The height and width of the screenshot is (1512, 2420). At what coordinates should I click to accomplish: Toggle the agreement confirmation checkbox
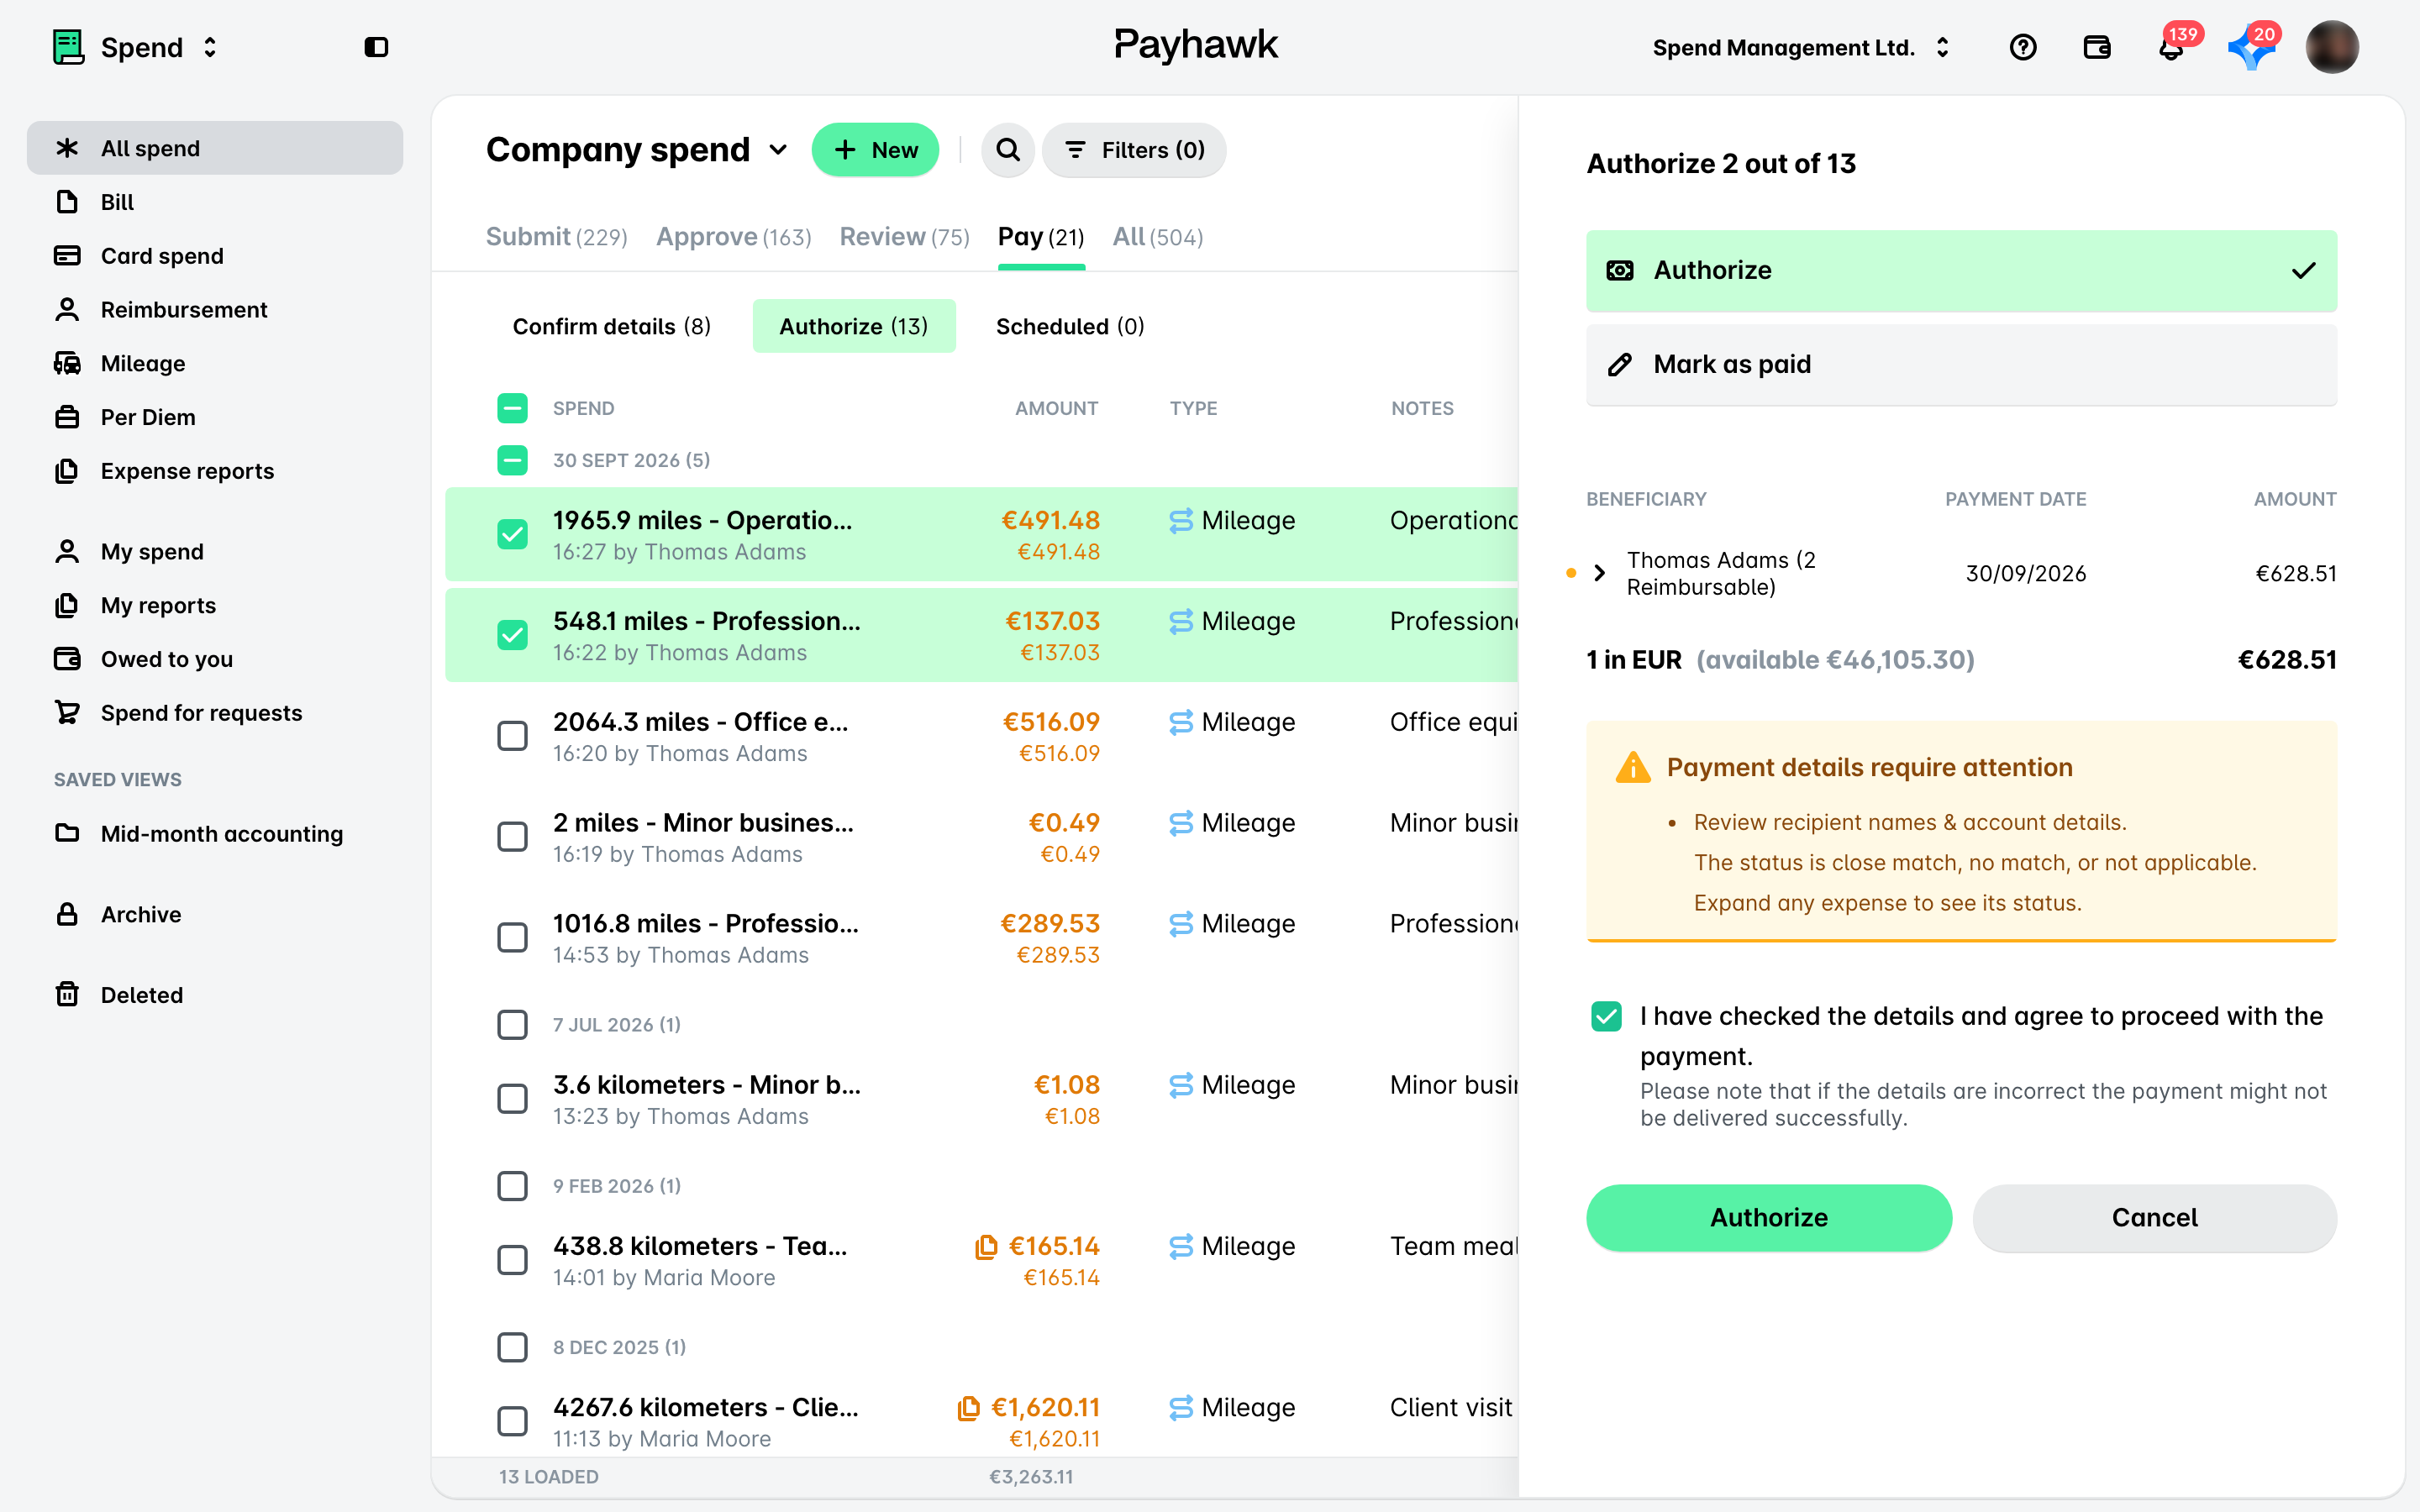tap(1606, 1016)
